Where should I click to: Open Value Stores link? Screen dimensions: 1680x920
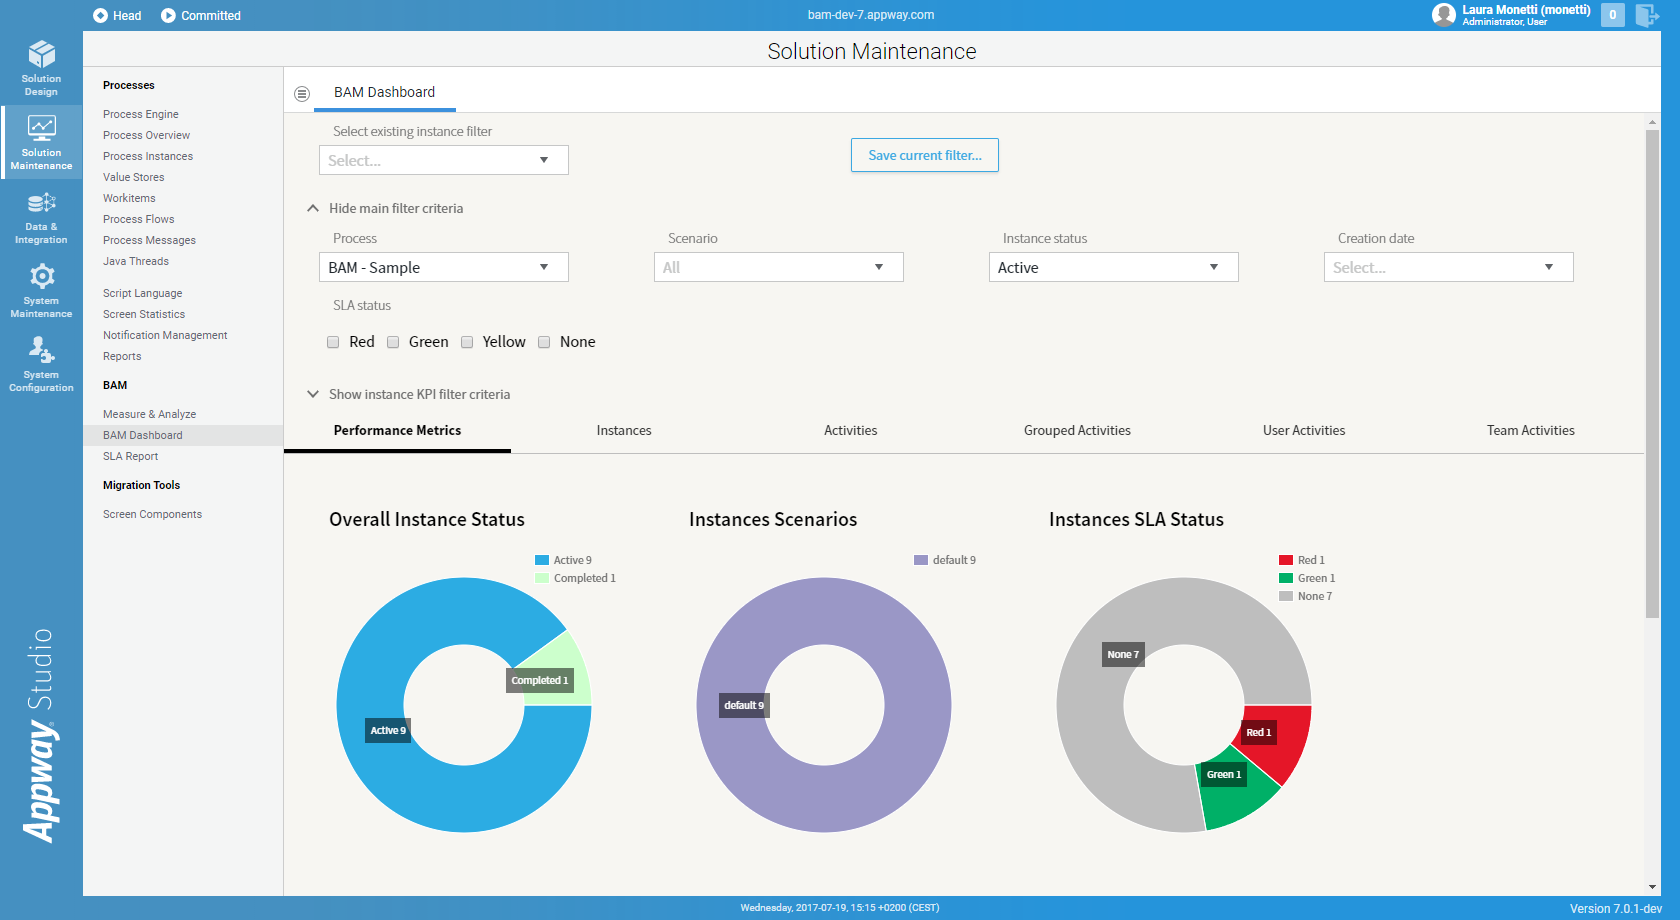(134, 177)
